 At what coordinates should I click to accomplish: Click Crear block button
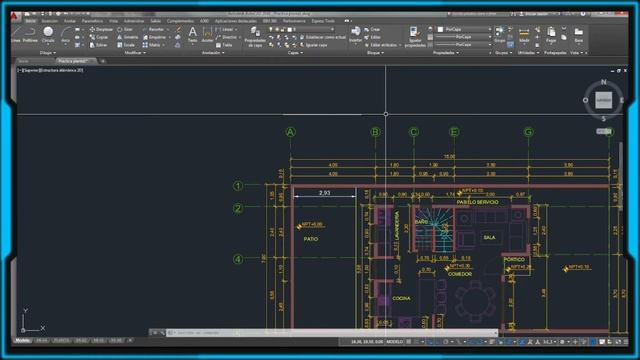pos(372,29)
